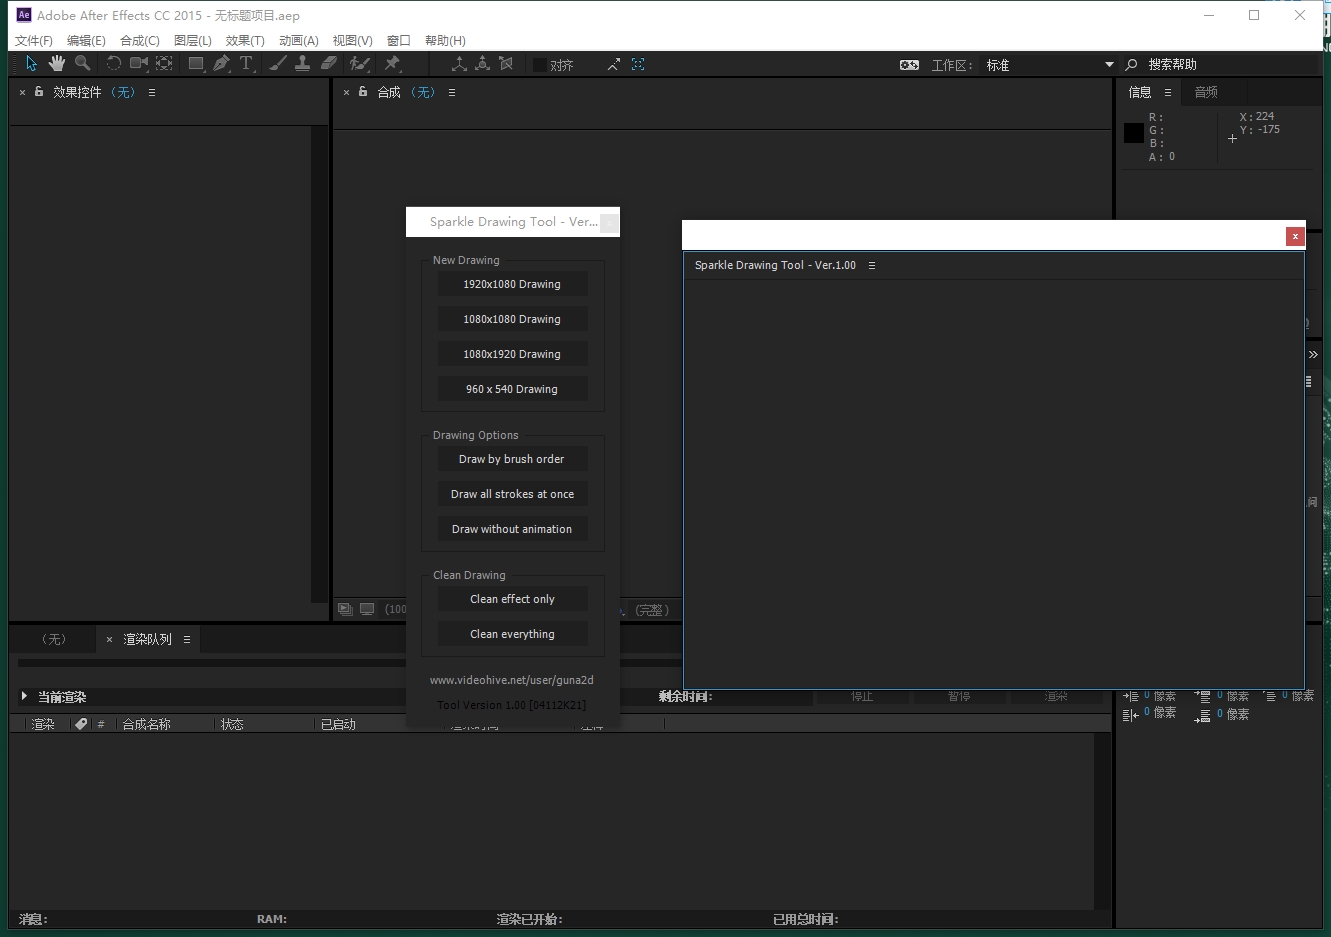Select the Pan Behind anchor point tool

tap(165, 64)
